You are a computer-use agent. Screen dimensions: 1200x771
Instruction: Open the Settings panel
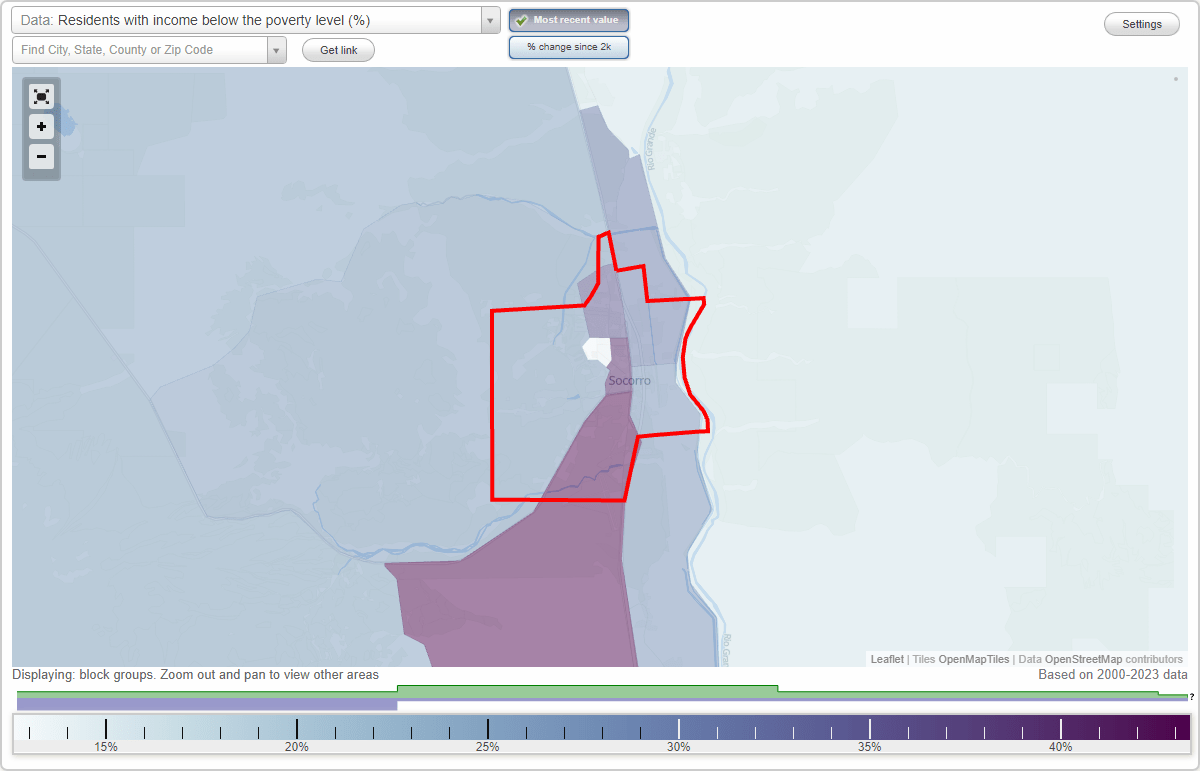[1141, 23]
